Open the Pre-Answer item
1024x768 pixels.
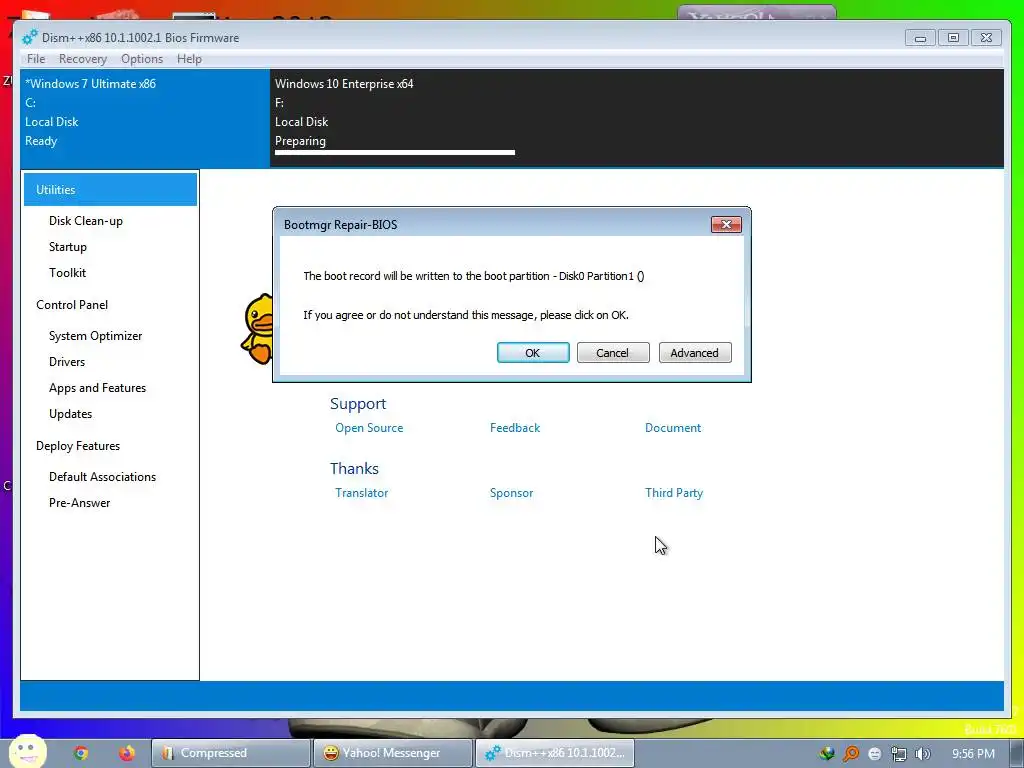(80, 503)
